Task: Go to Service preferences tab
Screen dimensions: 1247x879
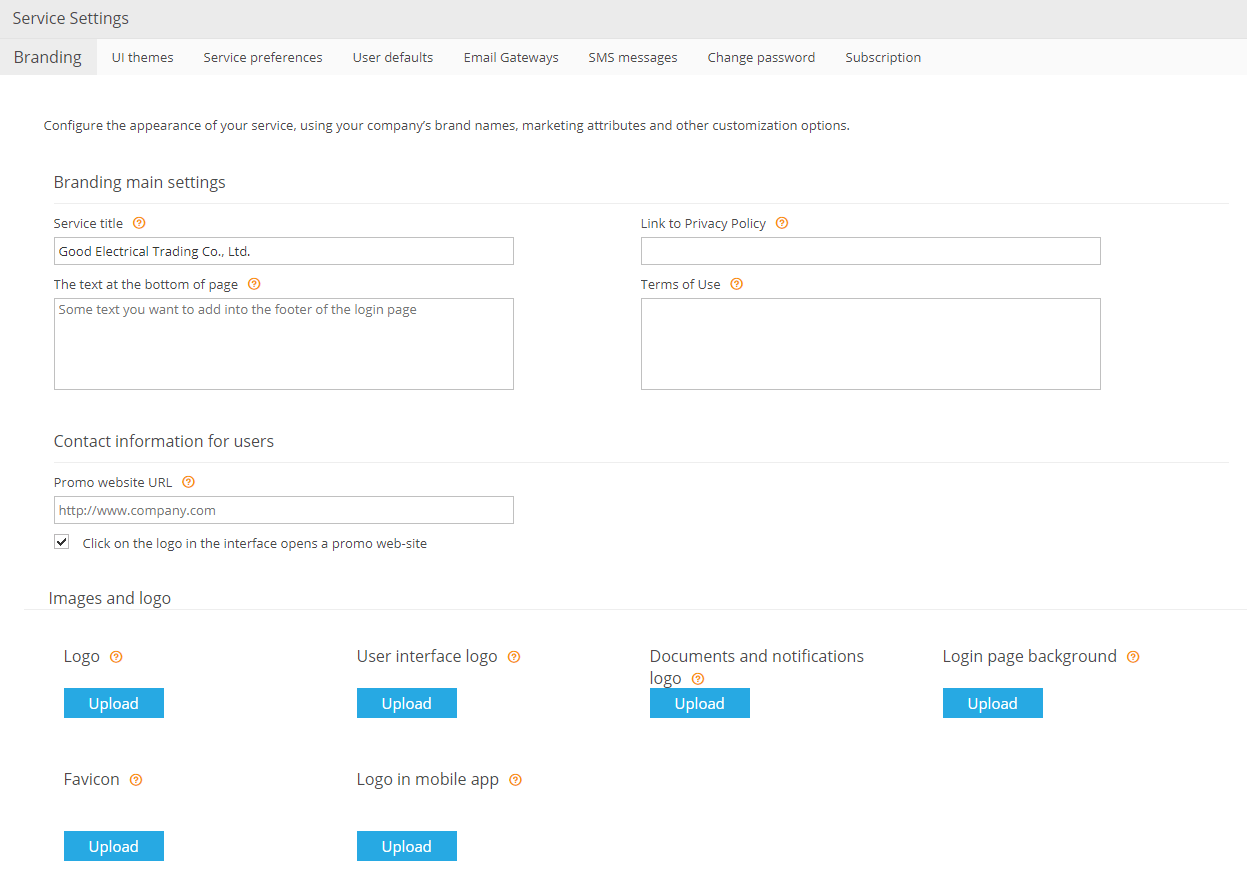Action: (x=263, y=57)
